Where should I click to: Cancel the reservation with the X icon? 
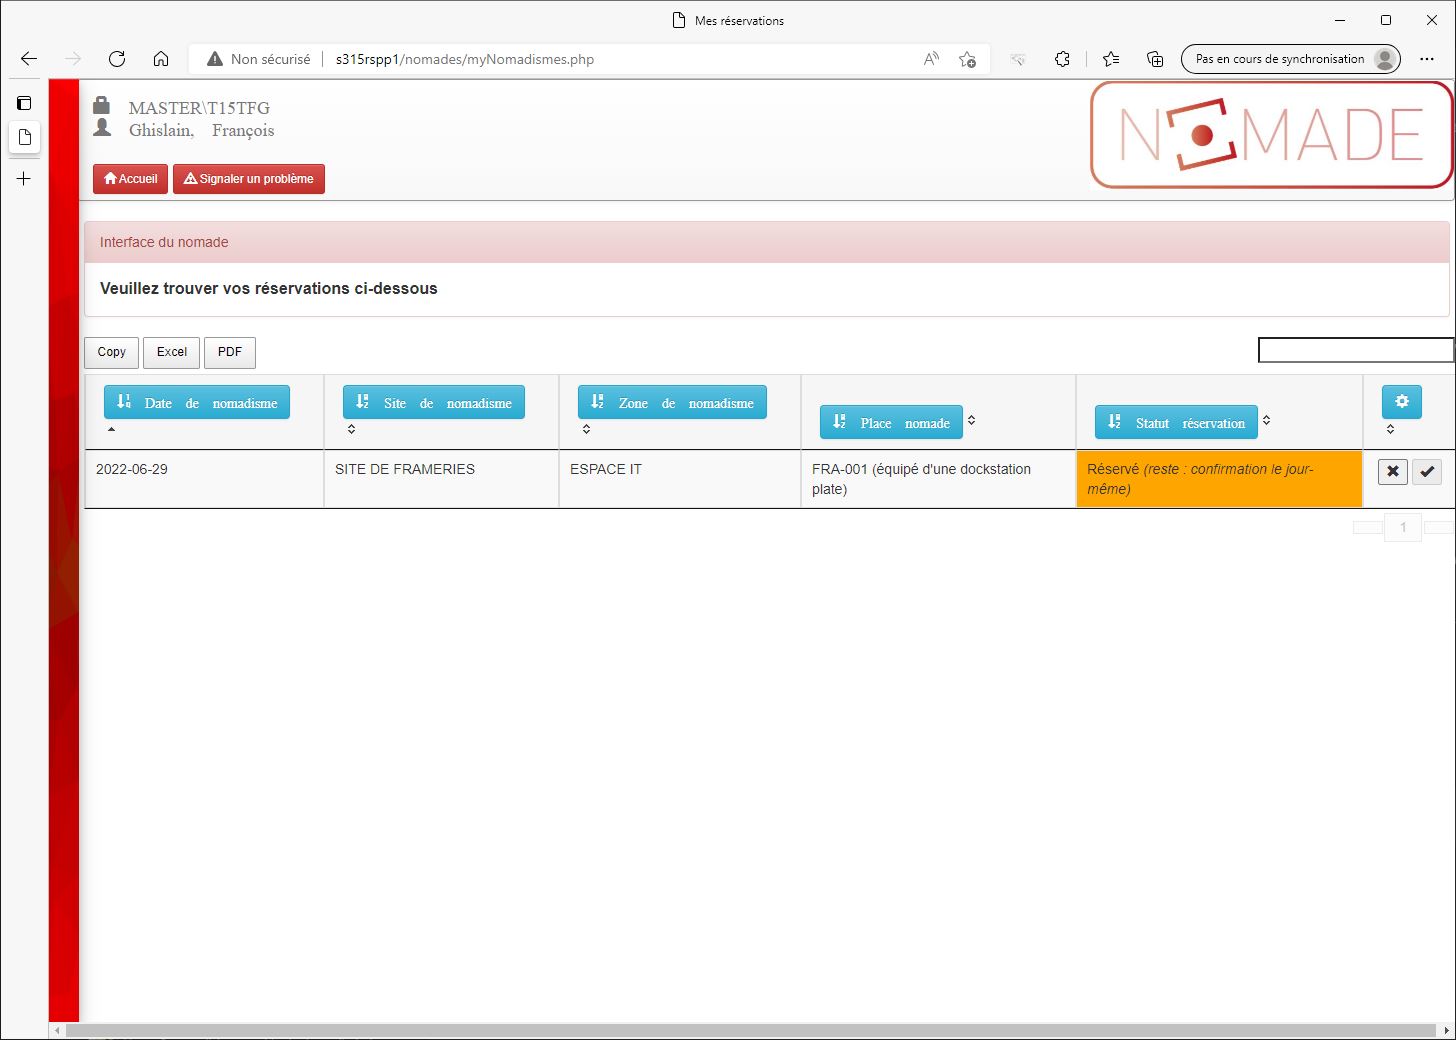(1392, 471)
